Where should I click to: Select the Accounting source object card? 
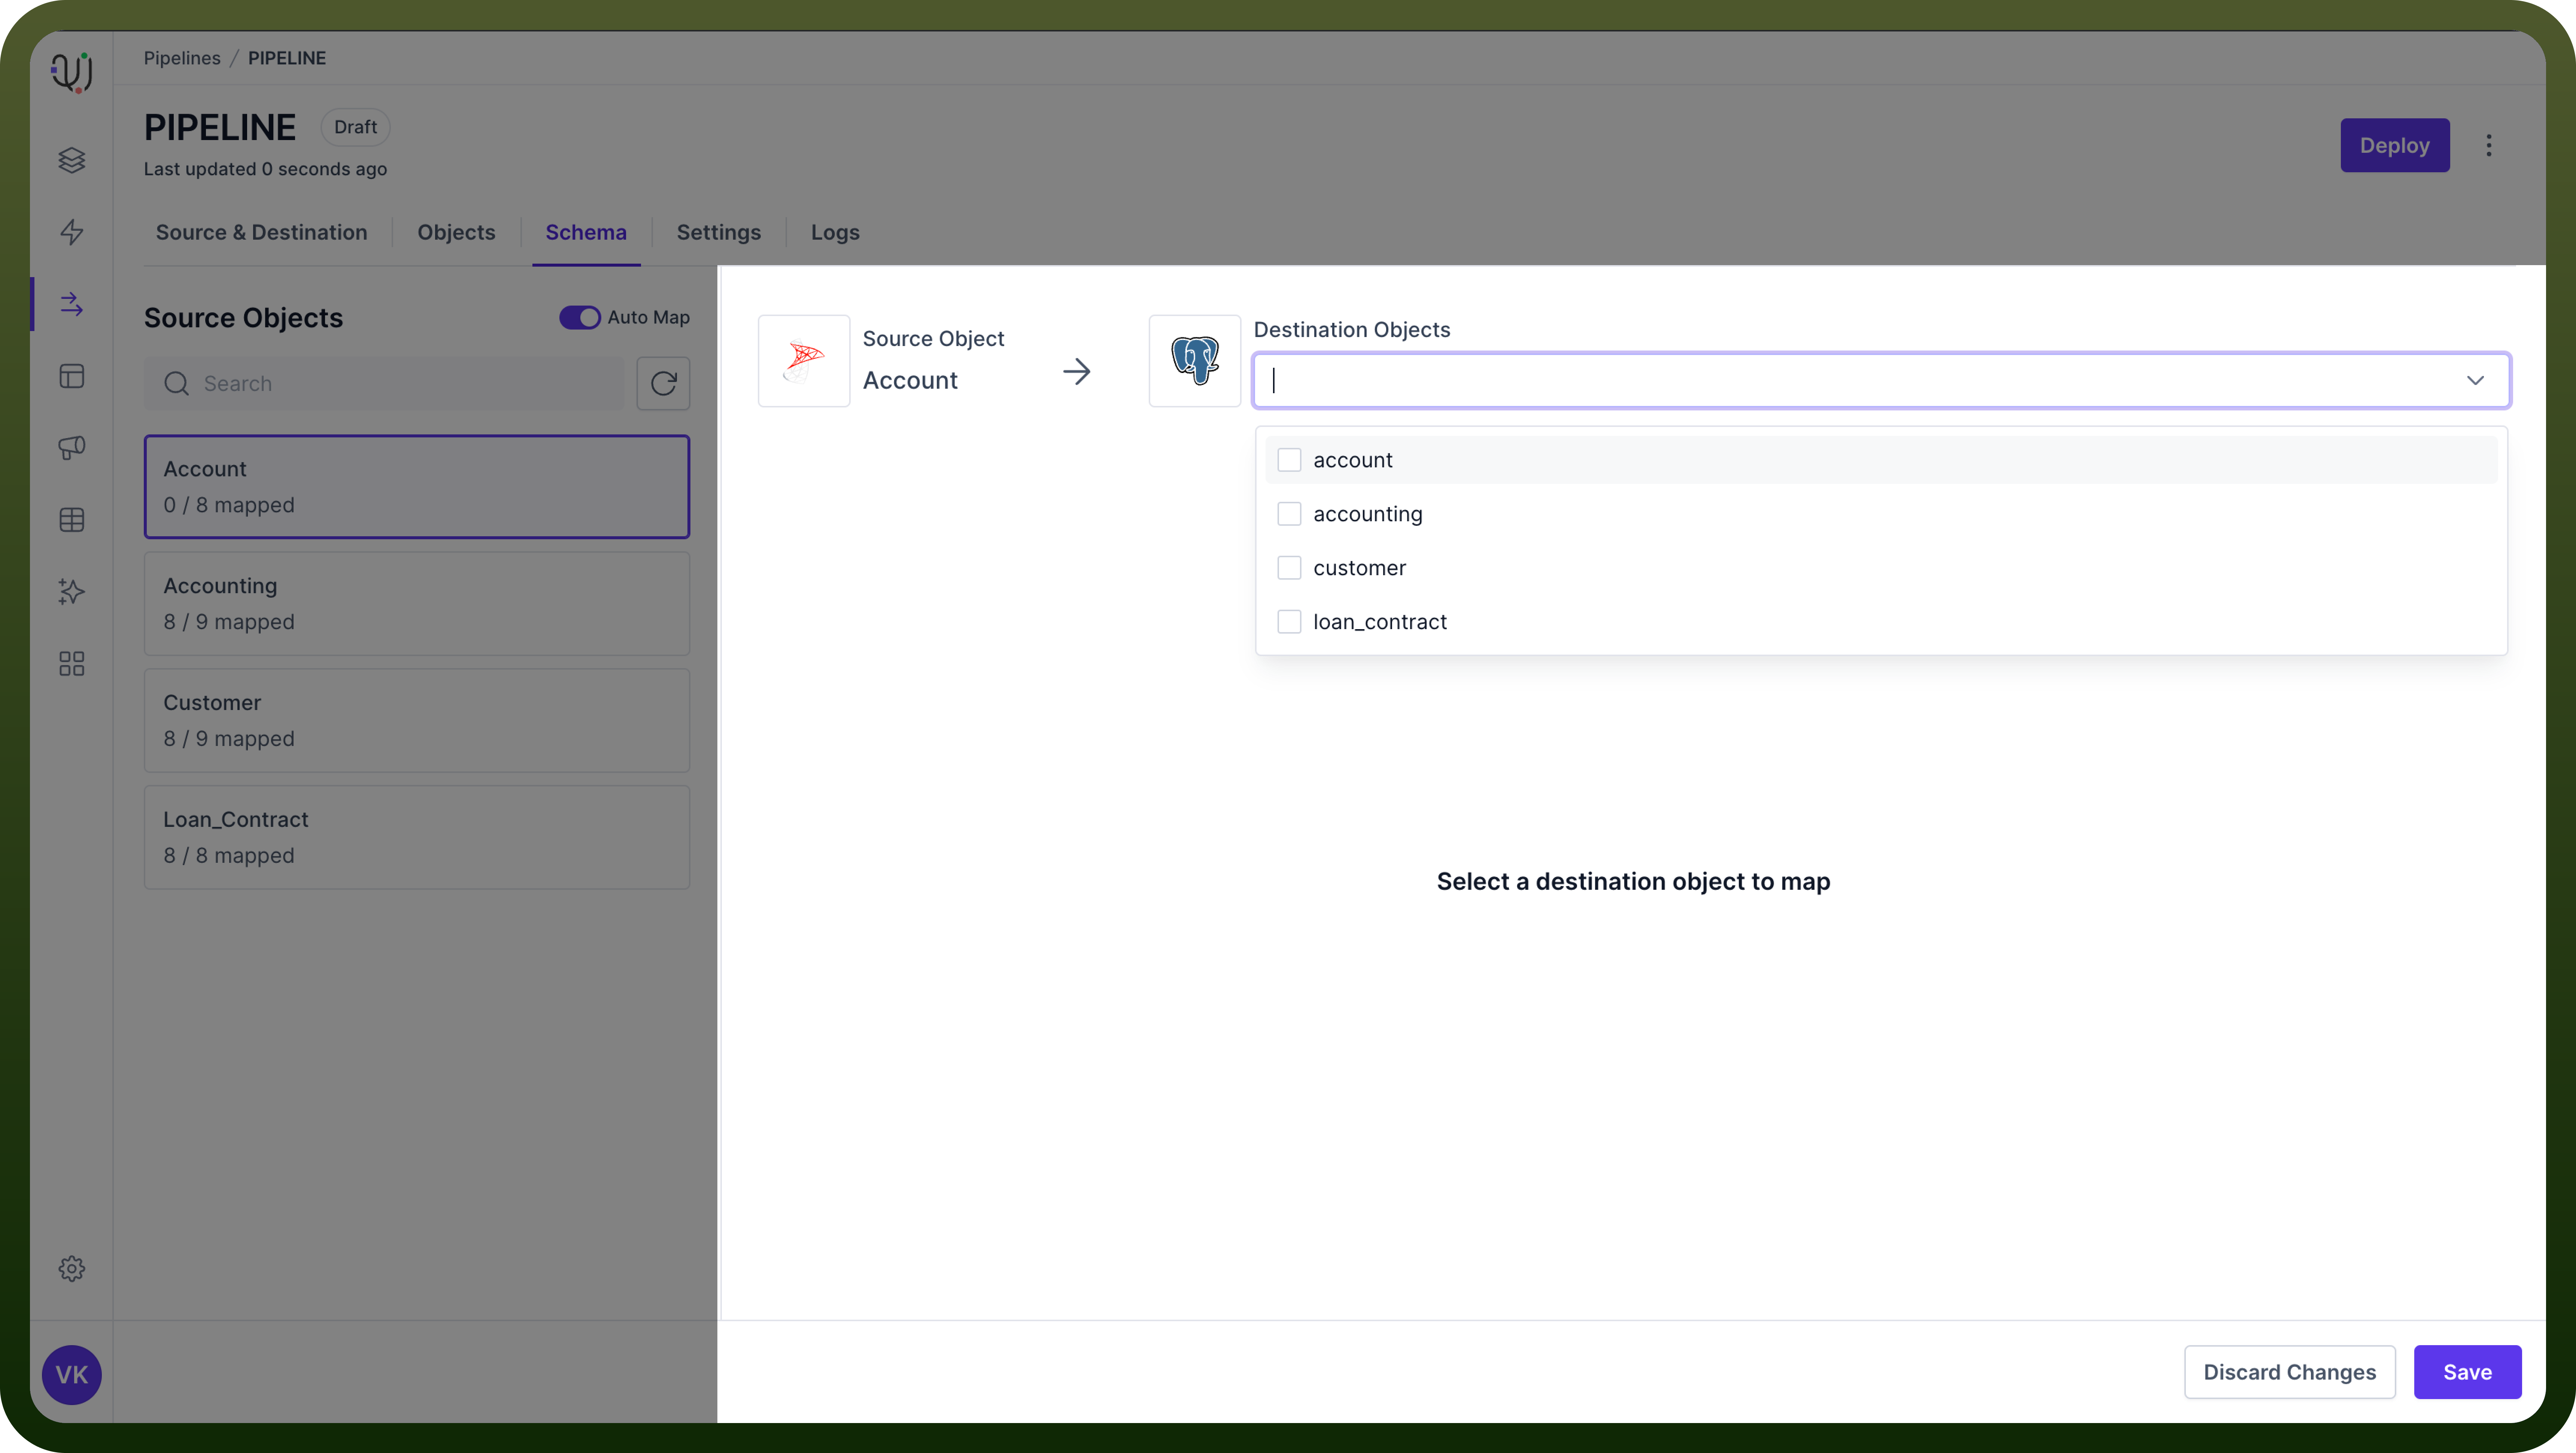tap(417, 604)
